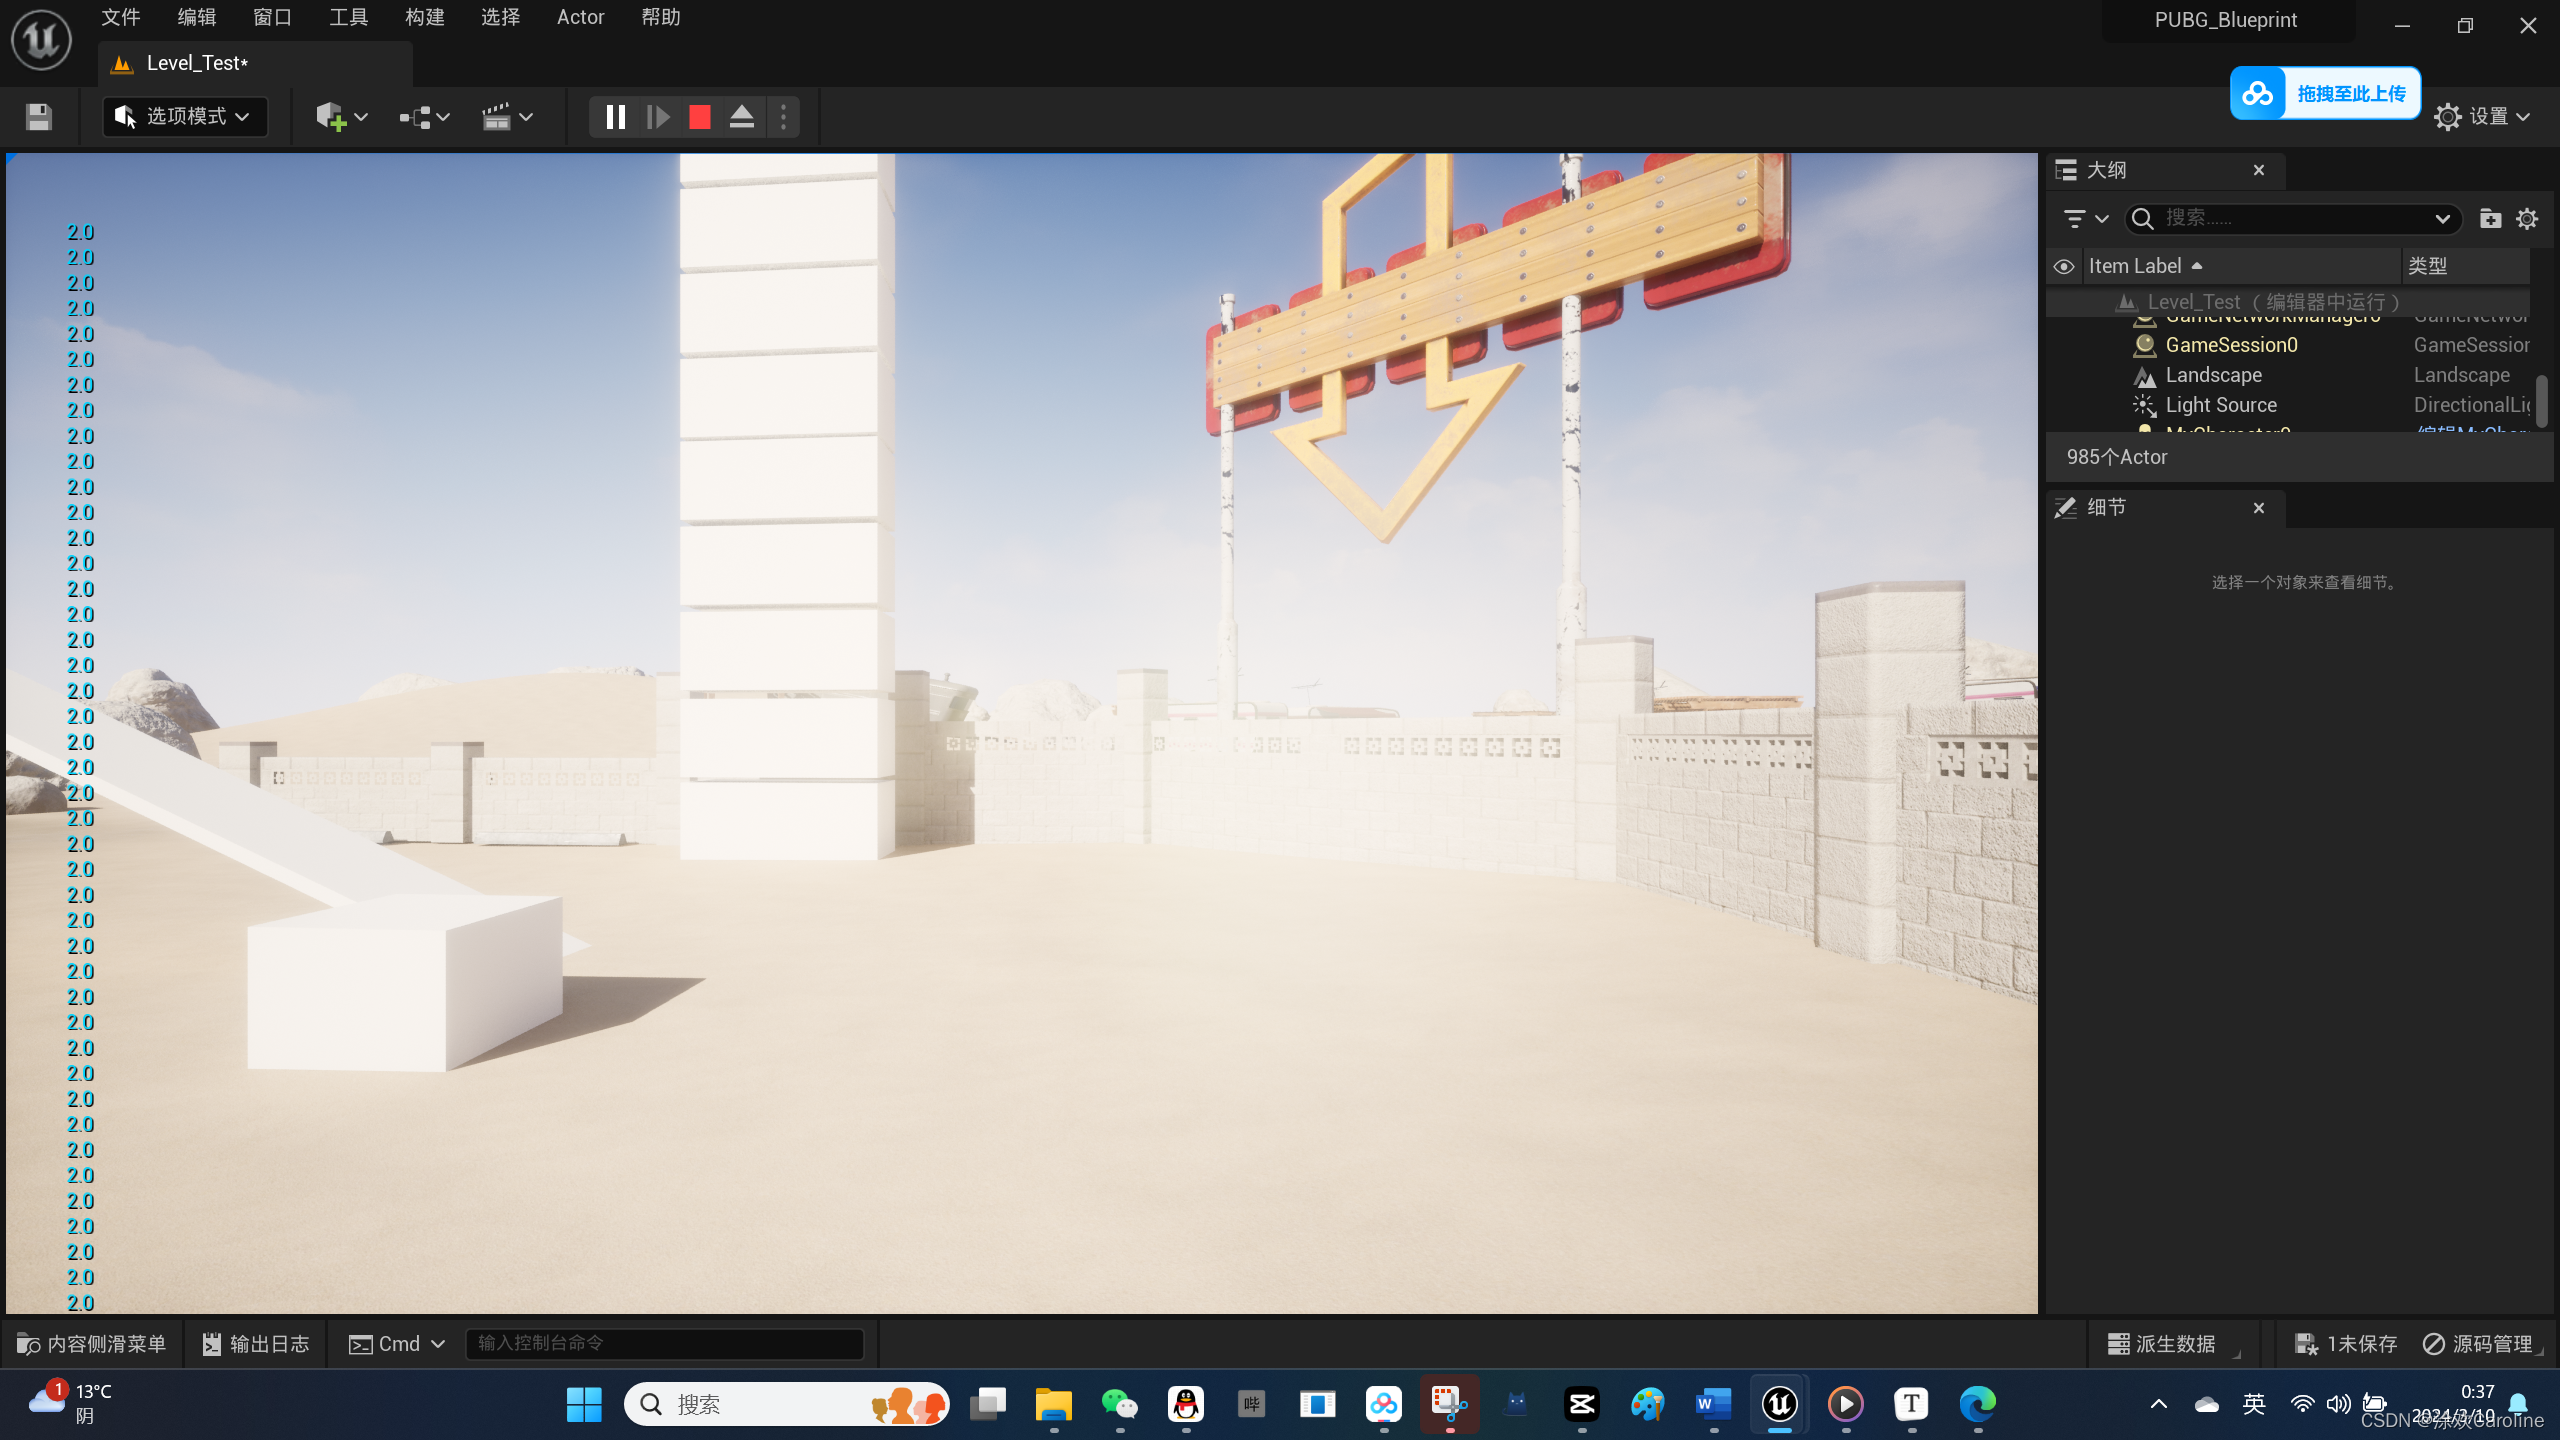The height and width of the screenshot is (1440, 2560).
Task: Pause the play-in-editor simulation
Action: pyautogui.click(x=615, y=117)
